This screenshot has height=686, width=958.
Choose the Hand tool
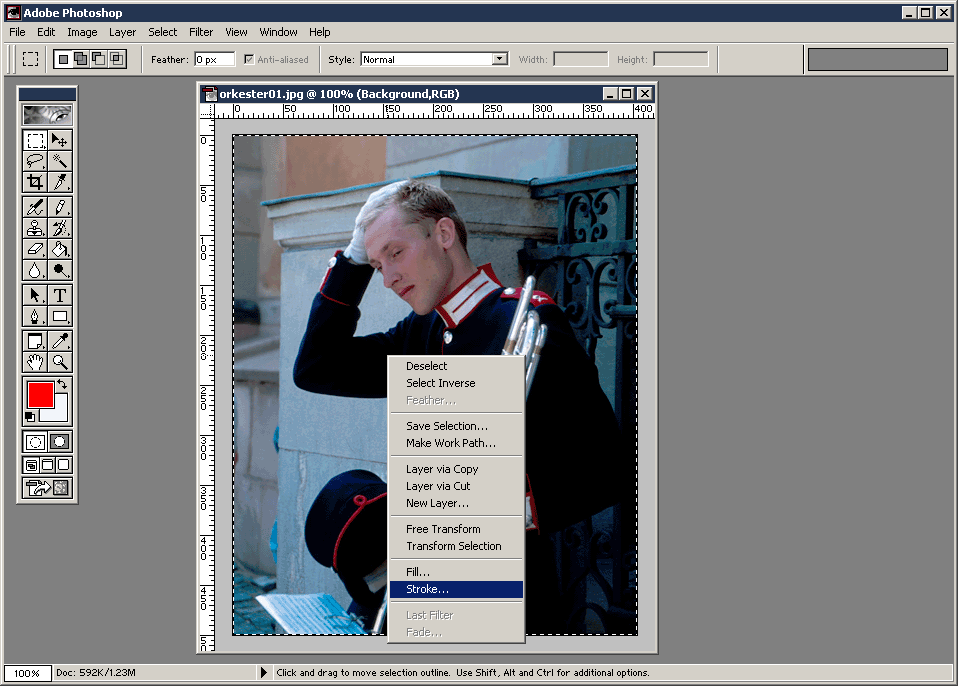35,362
